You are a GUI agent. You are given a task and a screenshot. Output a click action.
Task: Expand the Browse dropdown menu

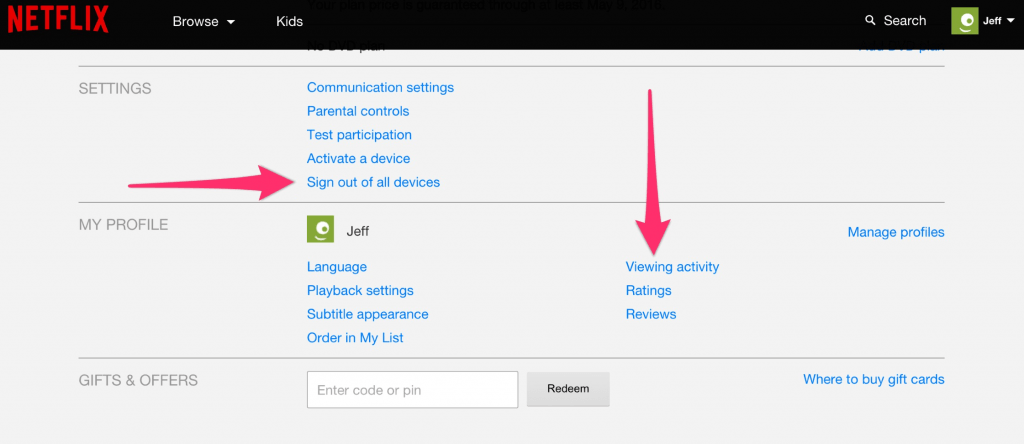pos(204,22)
